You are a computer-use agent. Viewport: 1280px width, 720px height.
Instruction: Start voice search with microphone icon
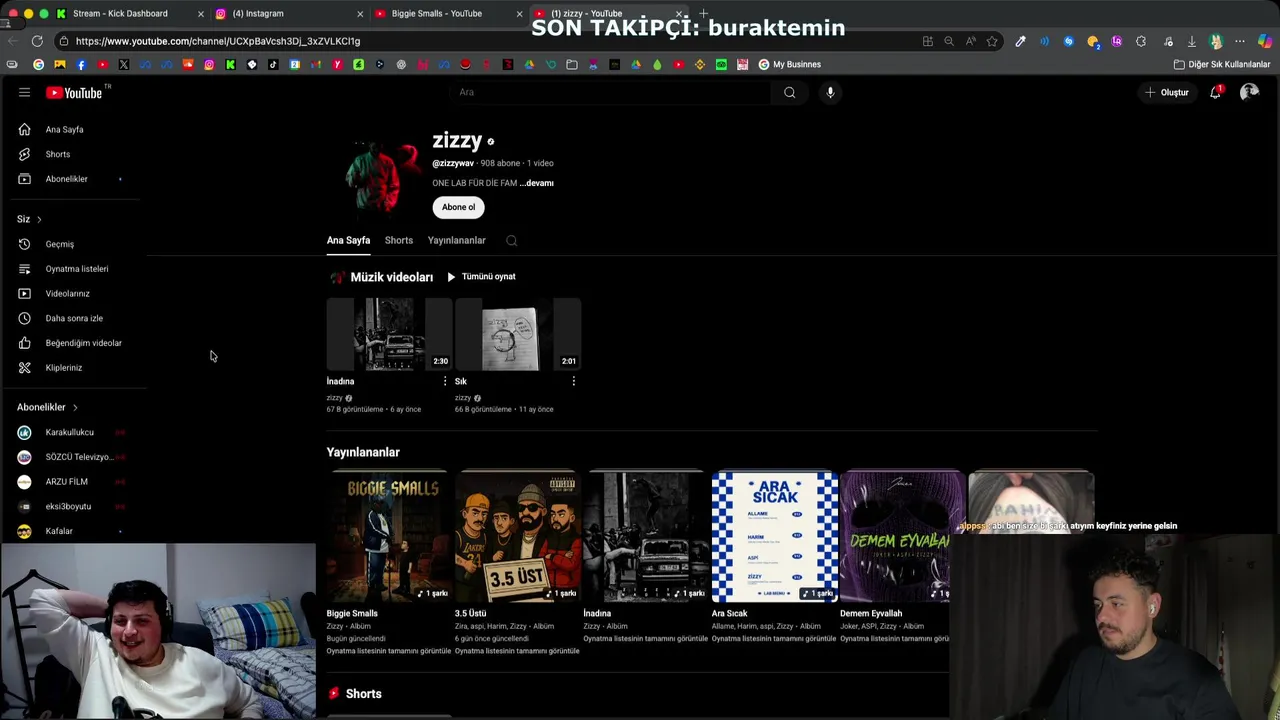pyautogui.click(x=830, y=92)
